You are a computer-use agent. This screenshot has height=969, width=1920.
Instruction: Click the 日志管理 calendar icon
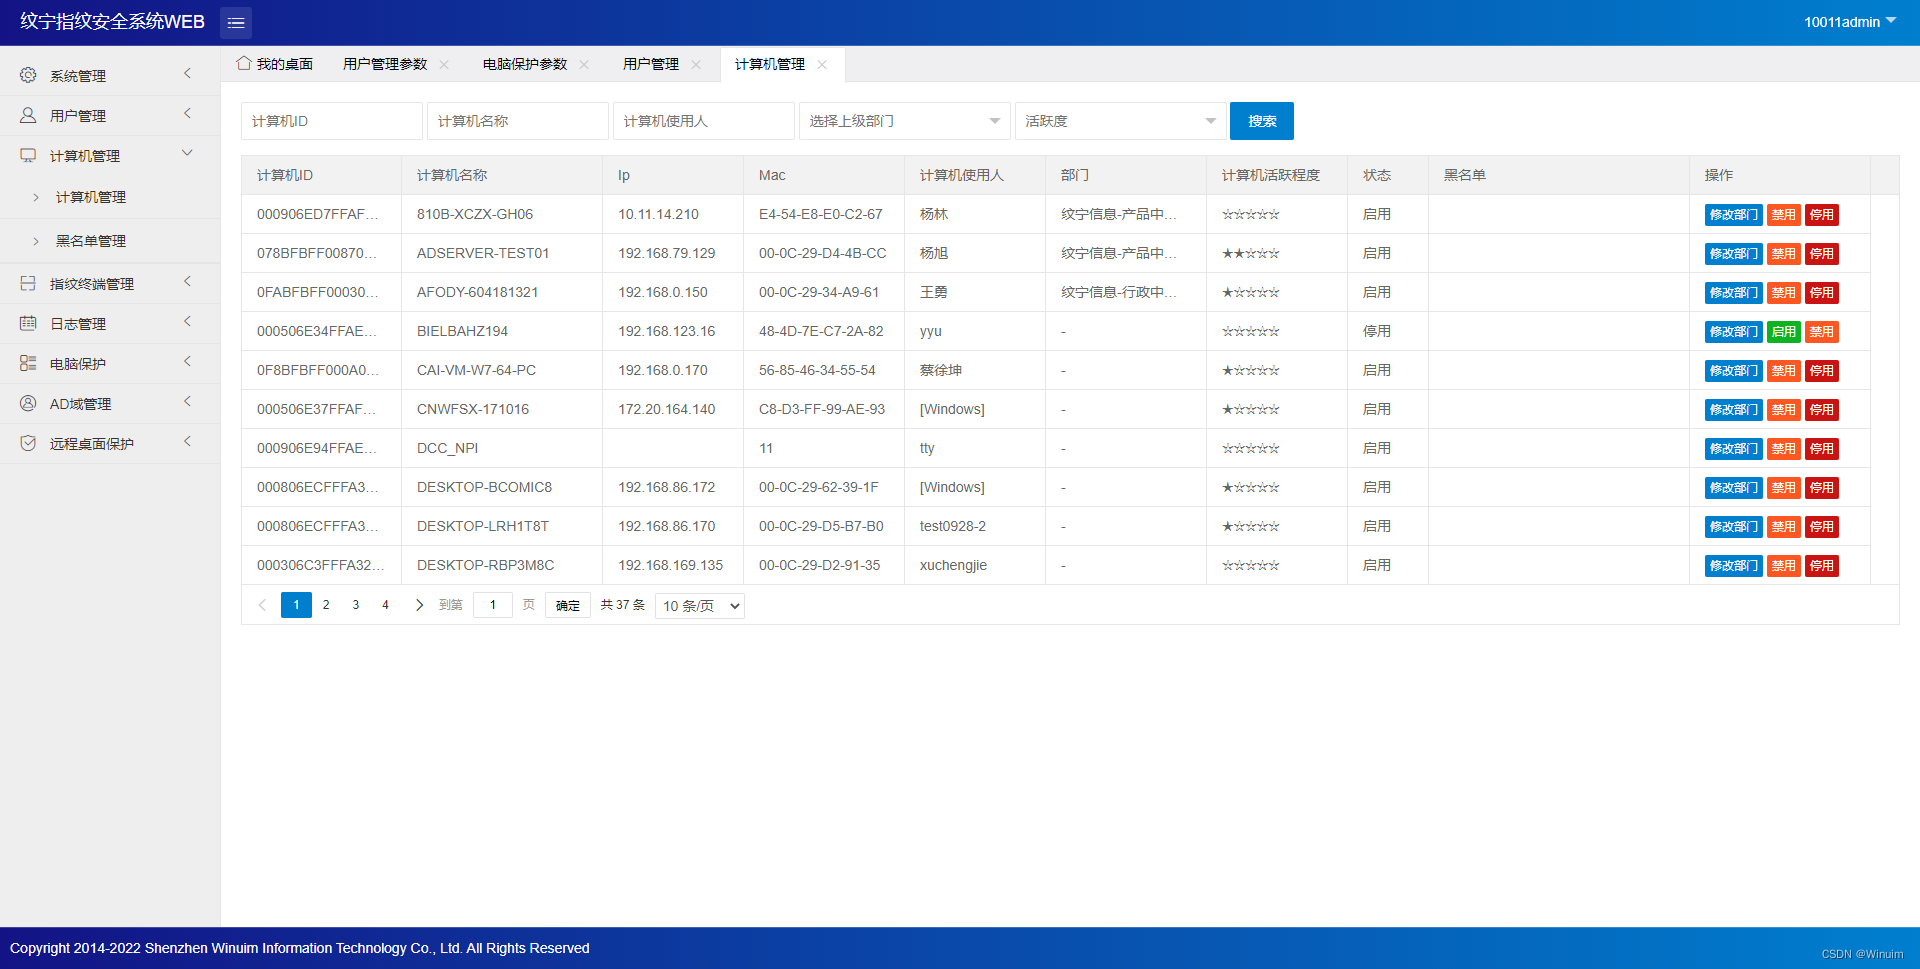tap(28, 323)
